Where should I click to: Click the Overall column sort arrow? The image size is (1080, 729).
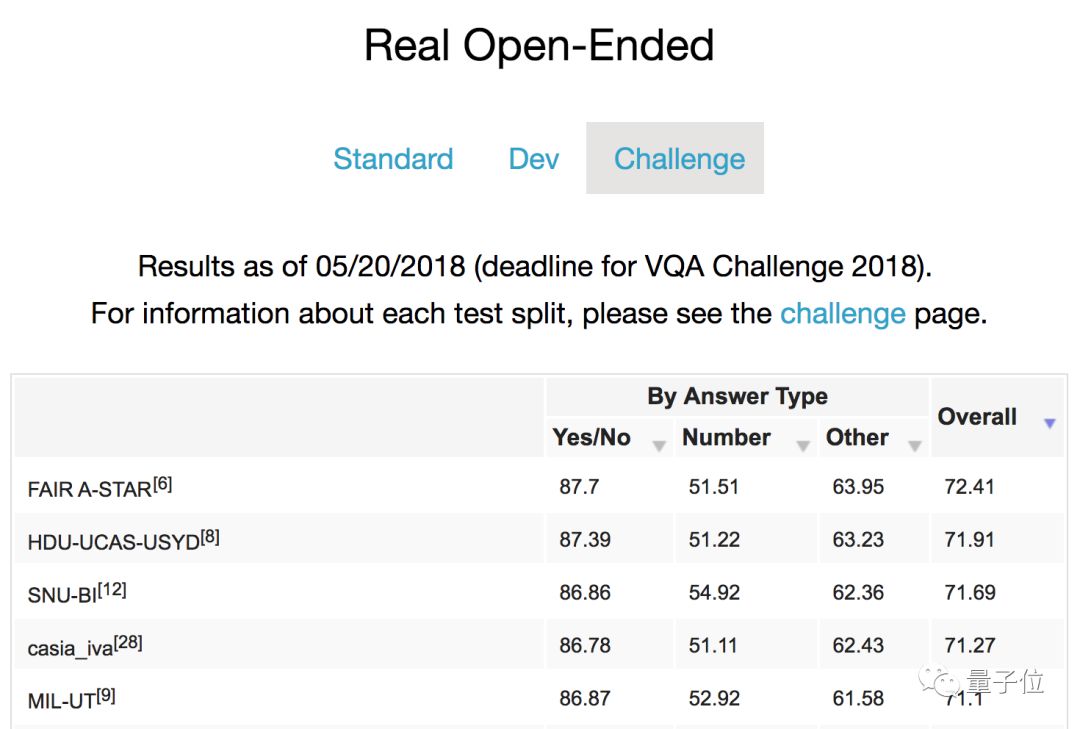(1049, 424)
